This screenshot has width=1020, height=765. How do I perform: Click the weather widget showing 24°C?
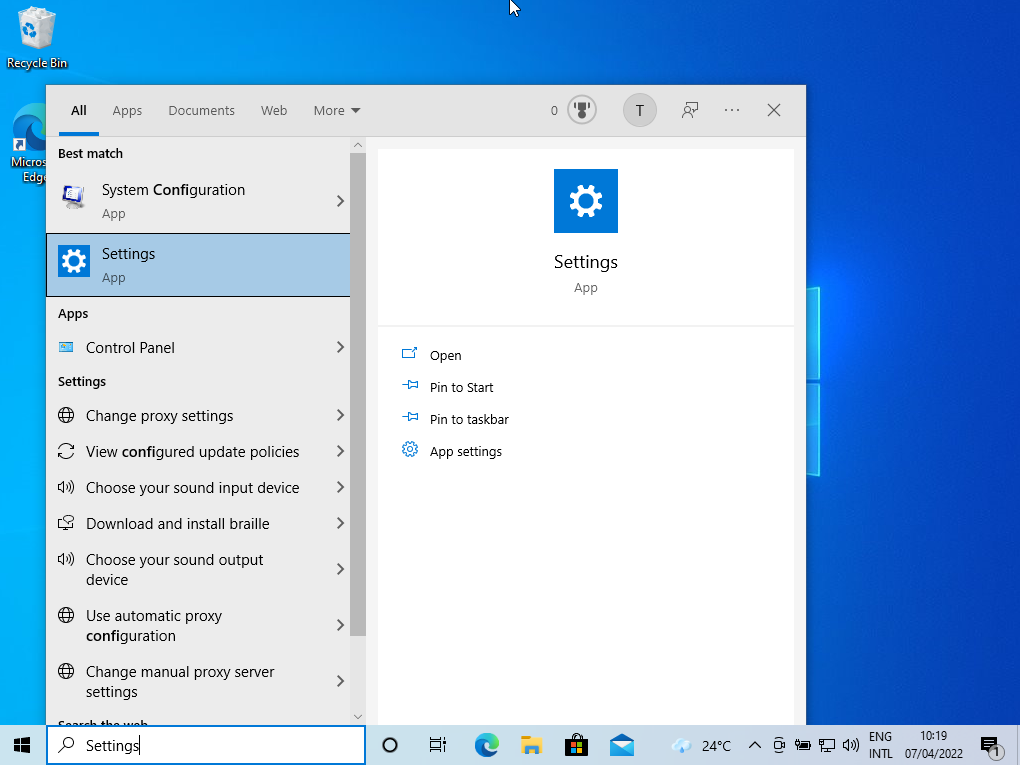click(701, 745)
